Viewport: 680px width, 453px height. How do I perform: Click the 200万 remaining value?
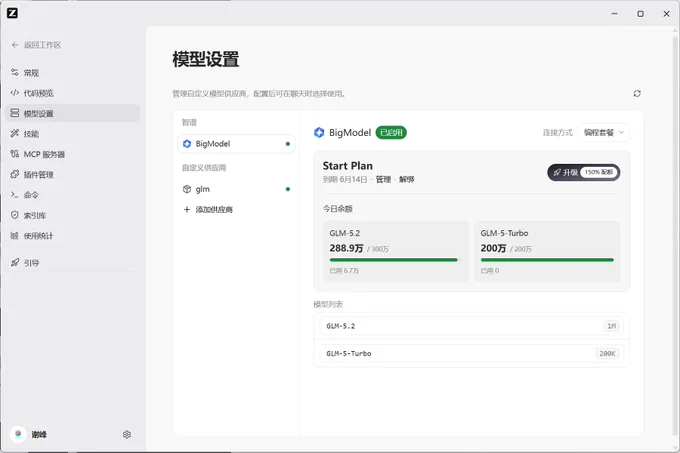tap(493, 248)
